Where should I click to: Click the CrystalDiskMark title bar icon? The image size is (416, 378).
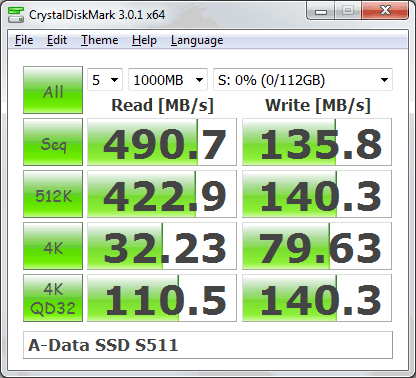point(16,14)
